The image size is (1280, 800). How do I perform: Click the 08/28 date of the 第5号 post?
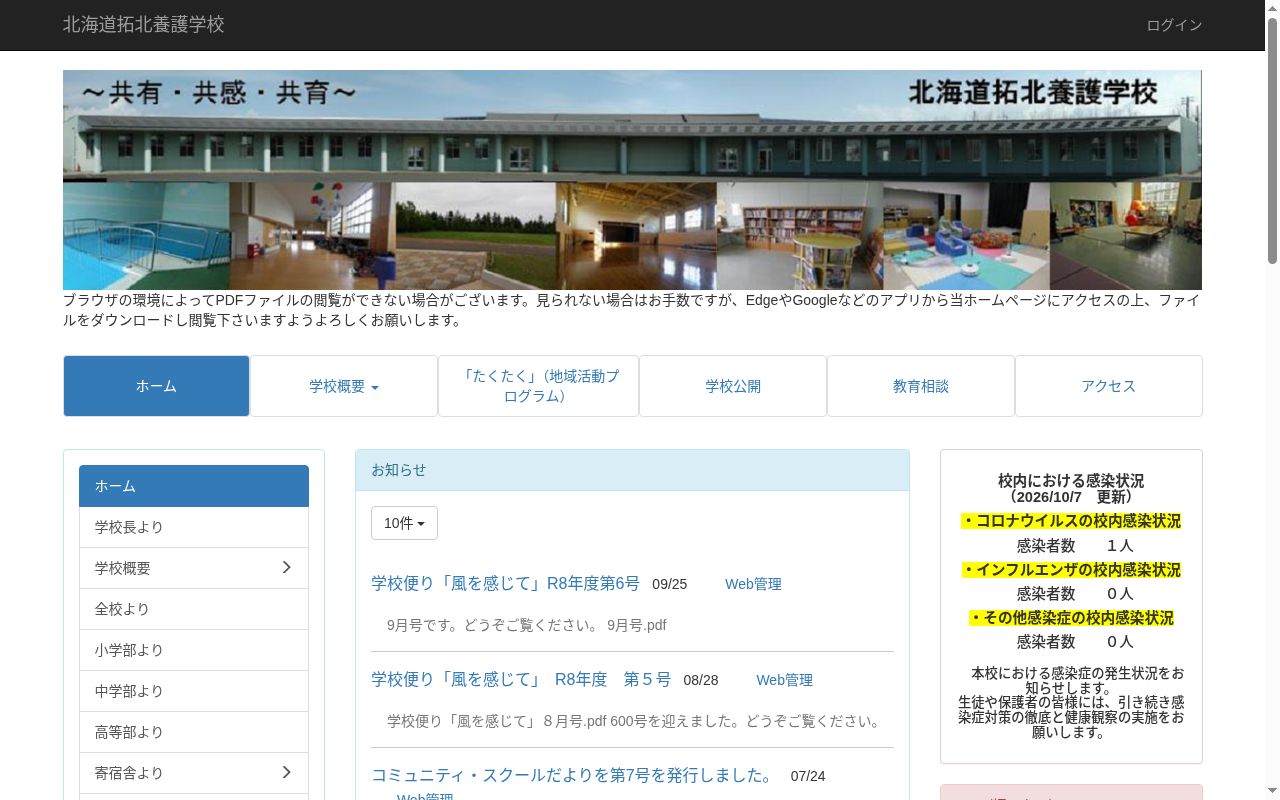coord(701,680)
